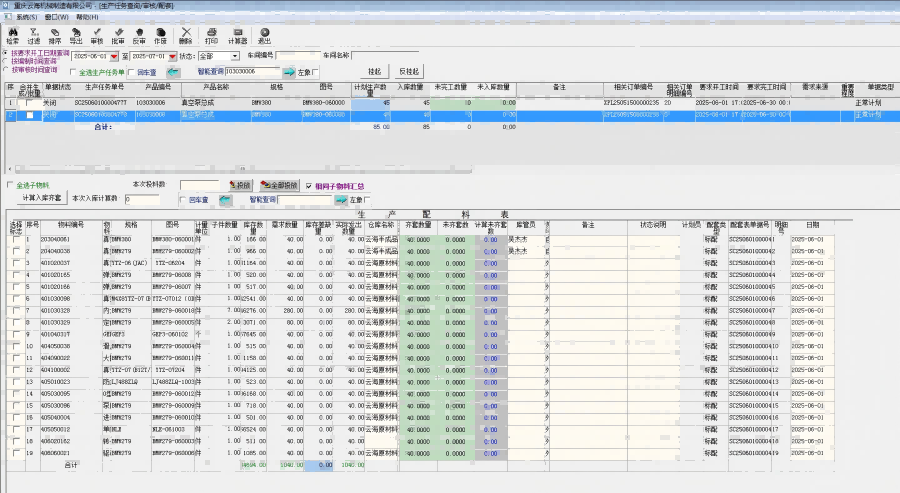The width and height of the screenshot is (900, 493).
Task: Click the 过滤 filter toolbar icon
Action: (33, 35)
